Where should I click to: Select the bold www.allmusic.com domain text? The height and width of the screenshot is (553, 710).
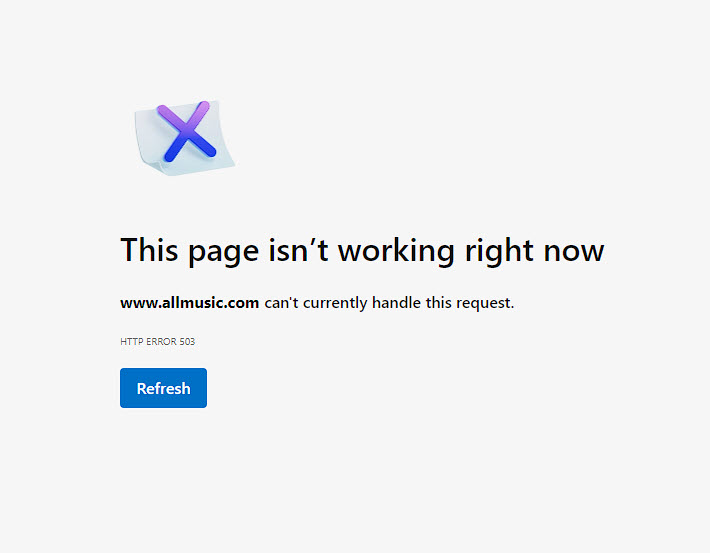coord(189,303)
